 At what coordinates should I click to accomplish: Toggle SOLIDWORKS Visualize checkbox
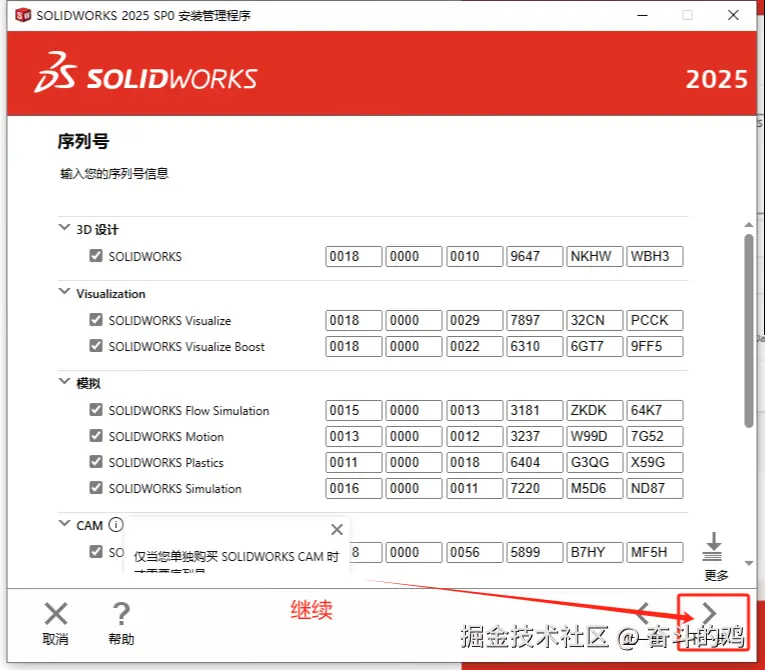96,320
